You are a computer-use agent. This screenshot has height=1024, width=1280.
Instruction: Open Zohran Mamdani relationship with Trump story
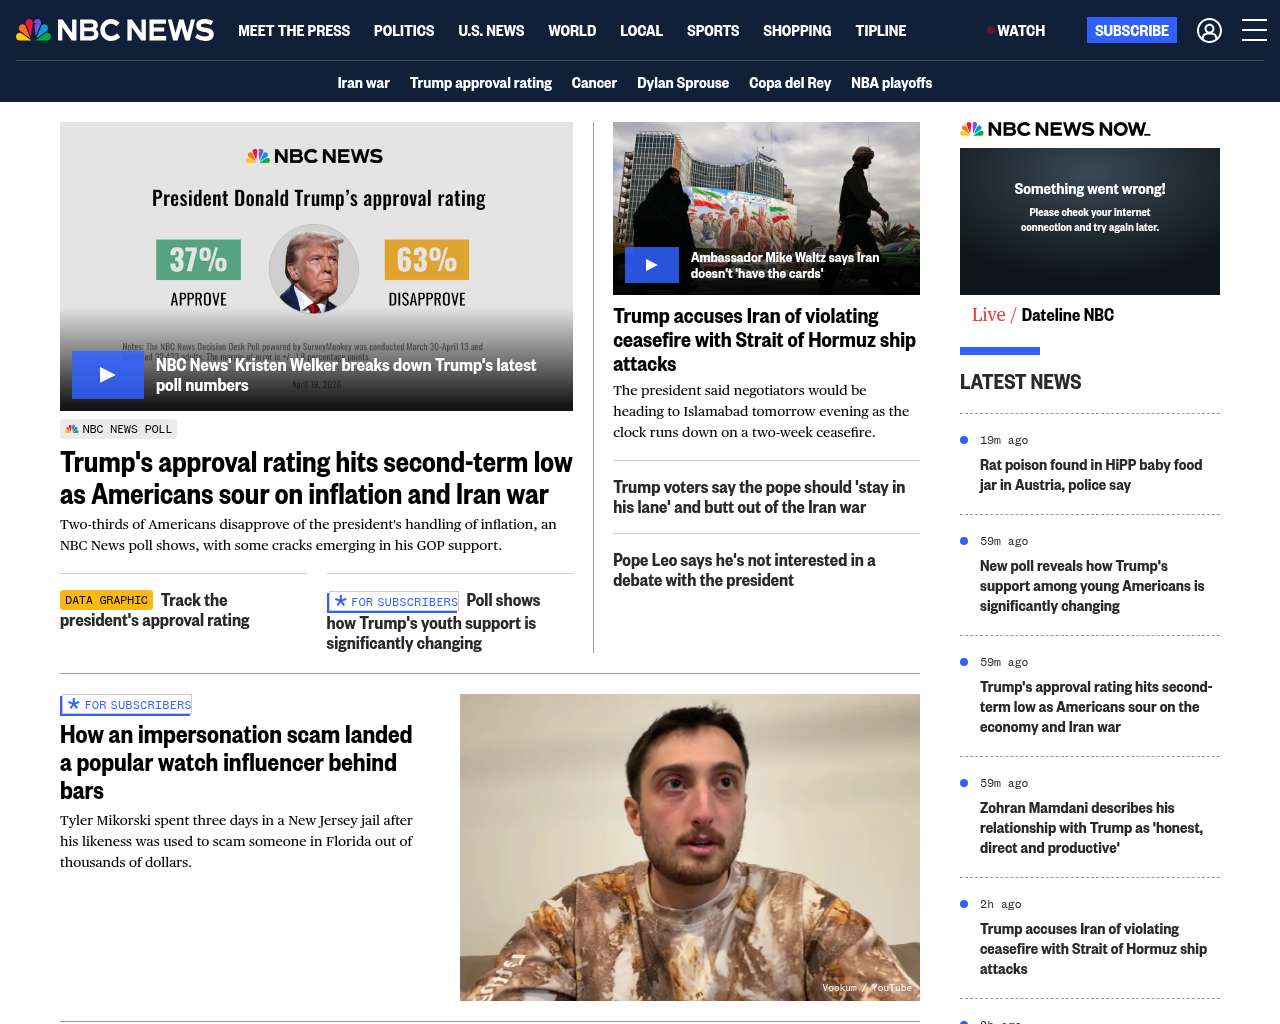point(1091,828)
